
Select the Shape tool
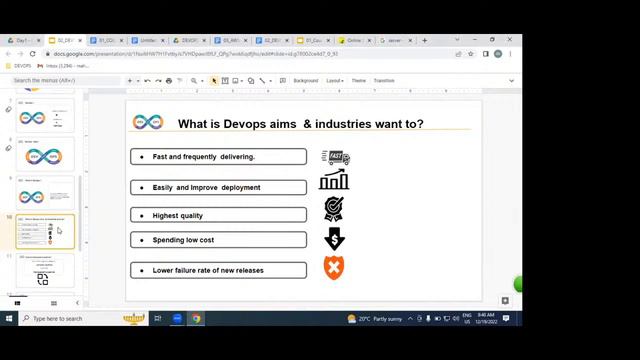[251, 81]
